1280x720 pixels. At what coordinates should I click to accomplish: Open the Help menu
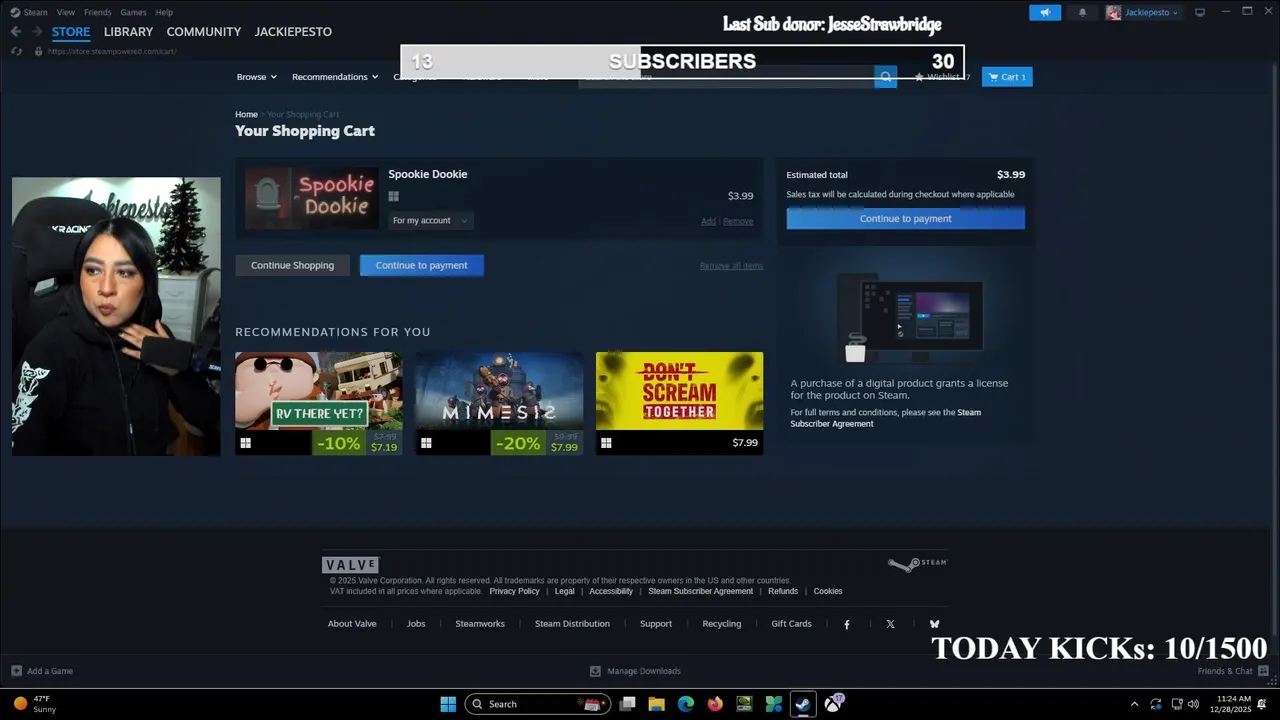(164, 12)
